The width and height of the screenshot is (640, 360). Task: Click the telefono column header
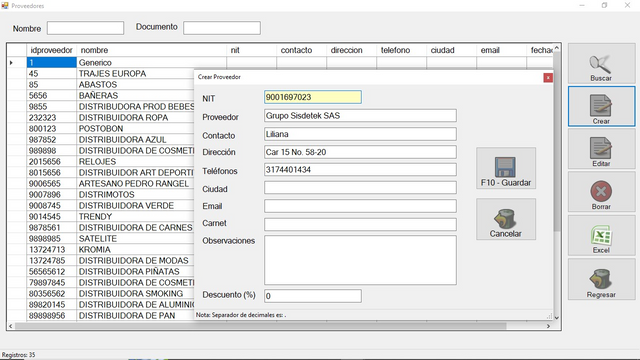pyautogui.click(x=401, y=50)
